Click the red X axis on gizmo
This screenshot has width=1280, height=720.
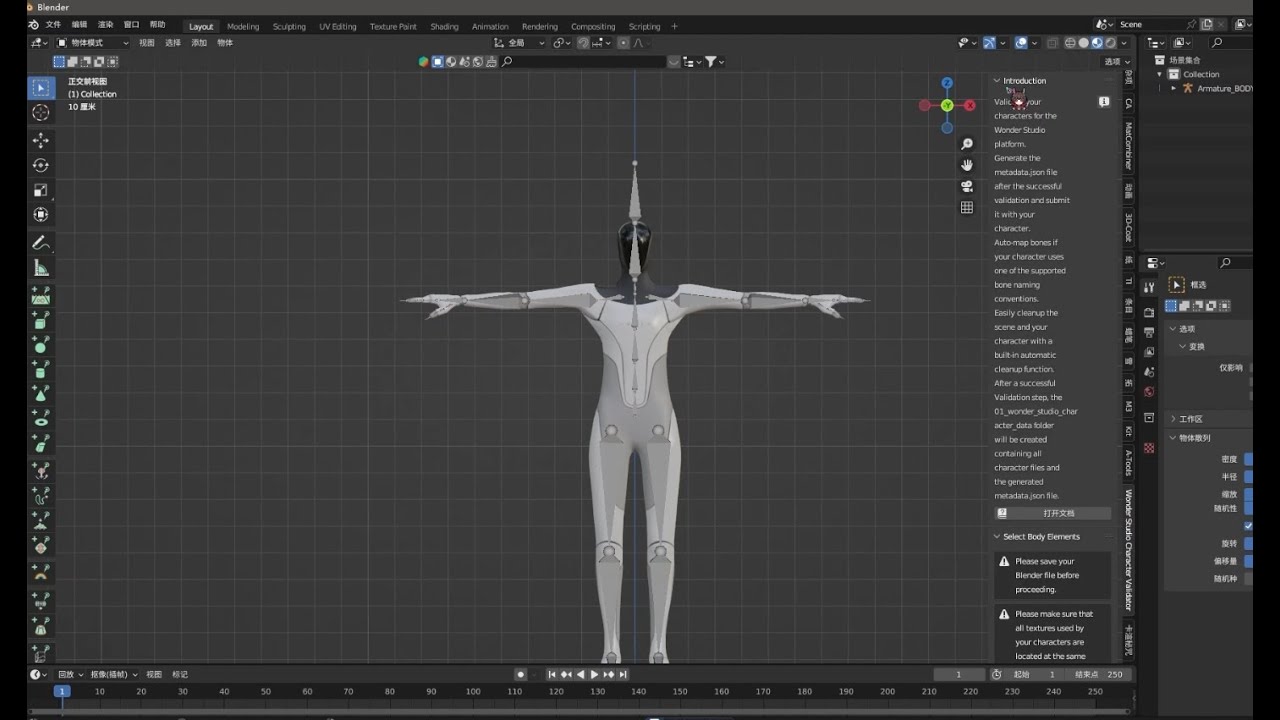[970, 105]
